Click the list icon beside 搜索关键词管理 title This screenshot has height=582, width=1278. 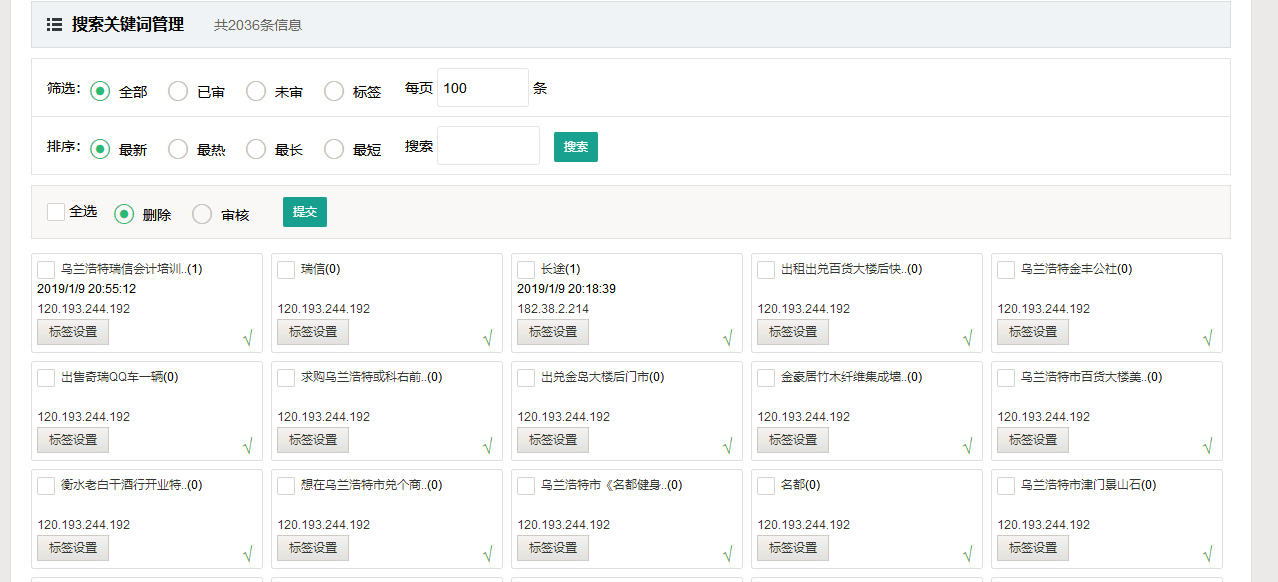click(55, 25)
